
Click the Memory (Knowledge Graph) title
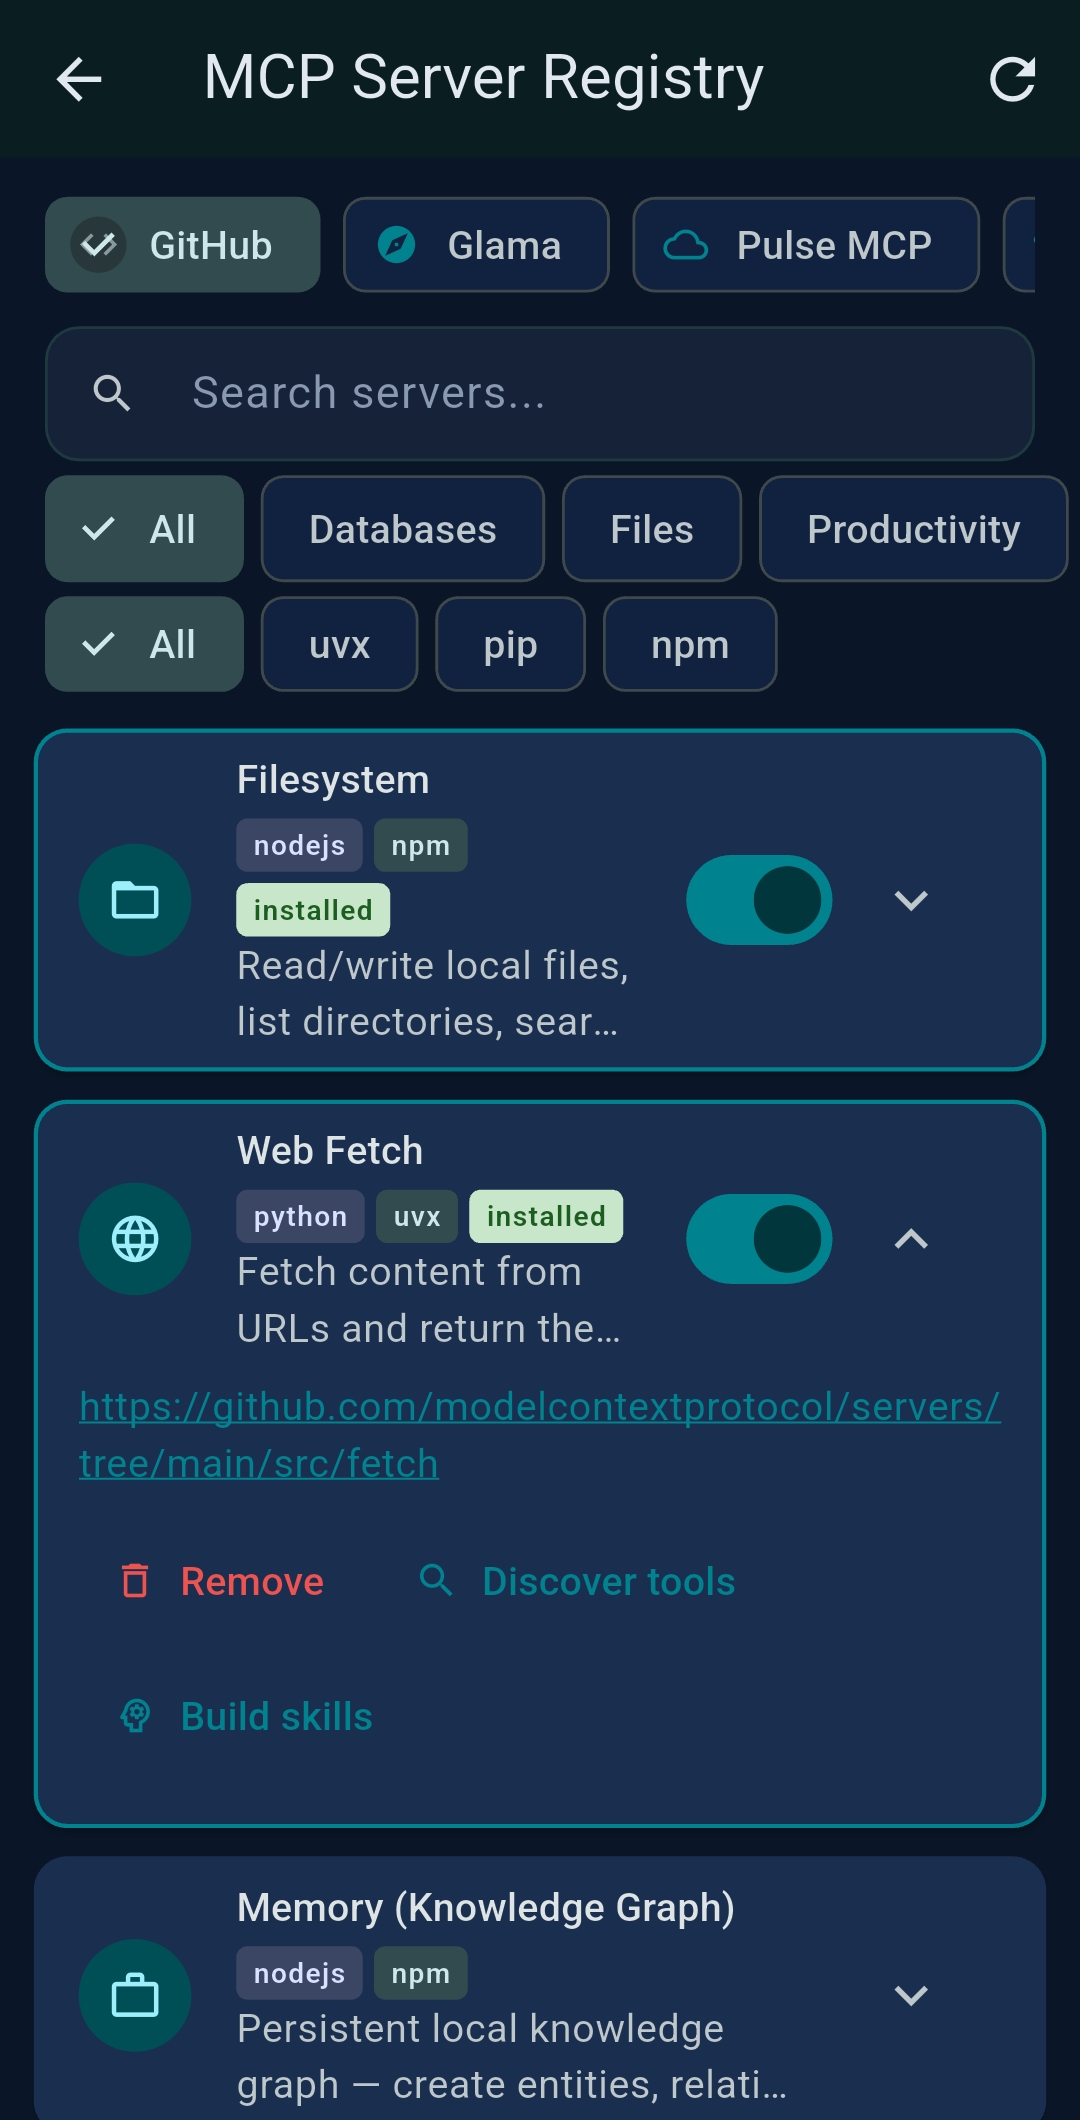point(486,1908)
